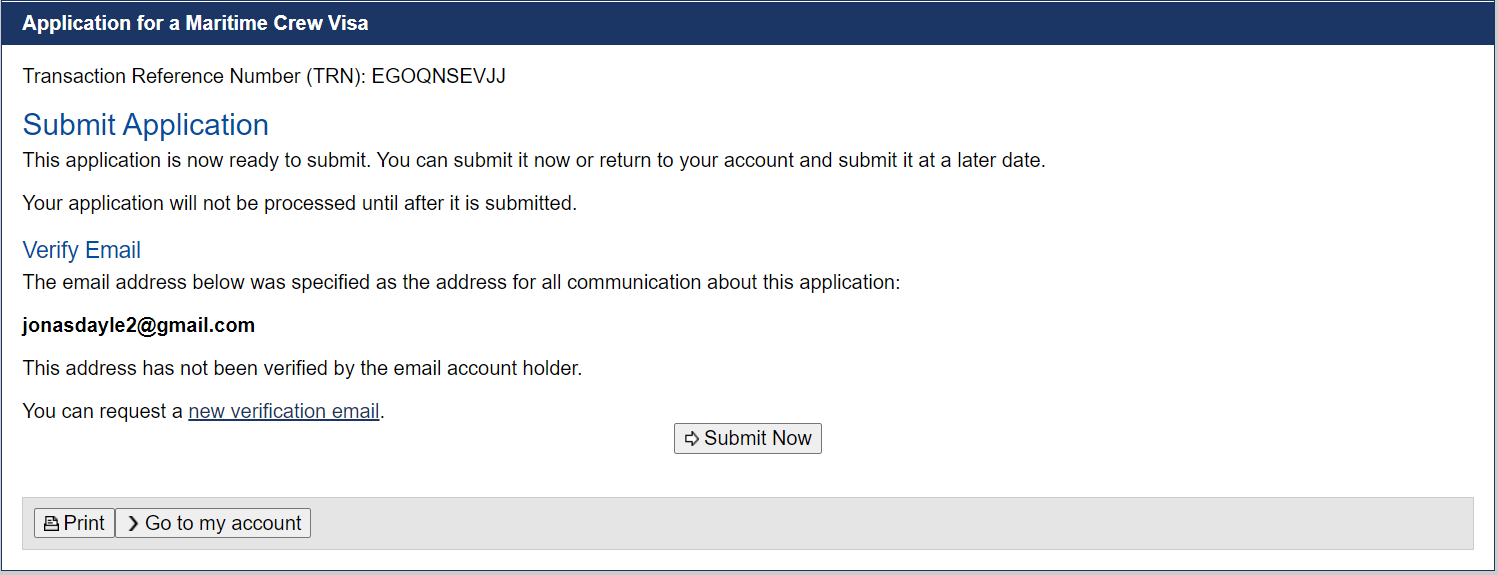This screenshot has height=575, width=1498.
Task: Click the printer icon in the footer bar
Action: click(51, 523)
